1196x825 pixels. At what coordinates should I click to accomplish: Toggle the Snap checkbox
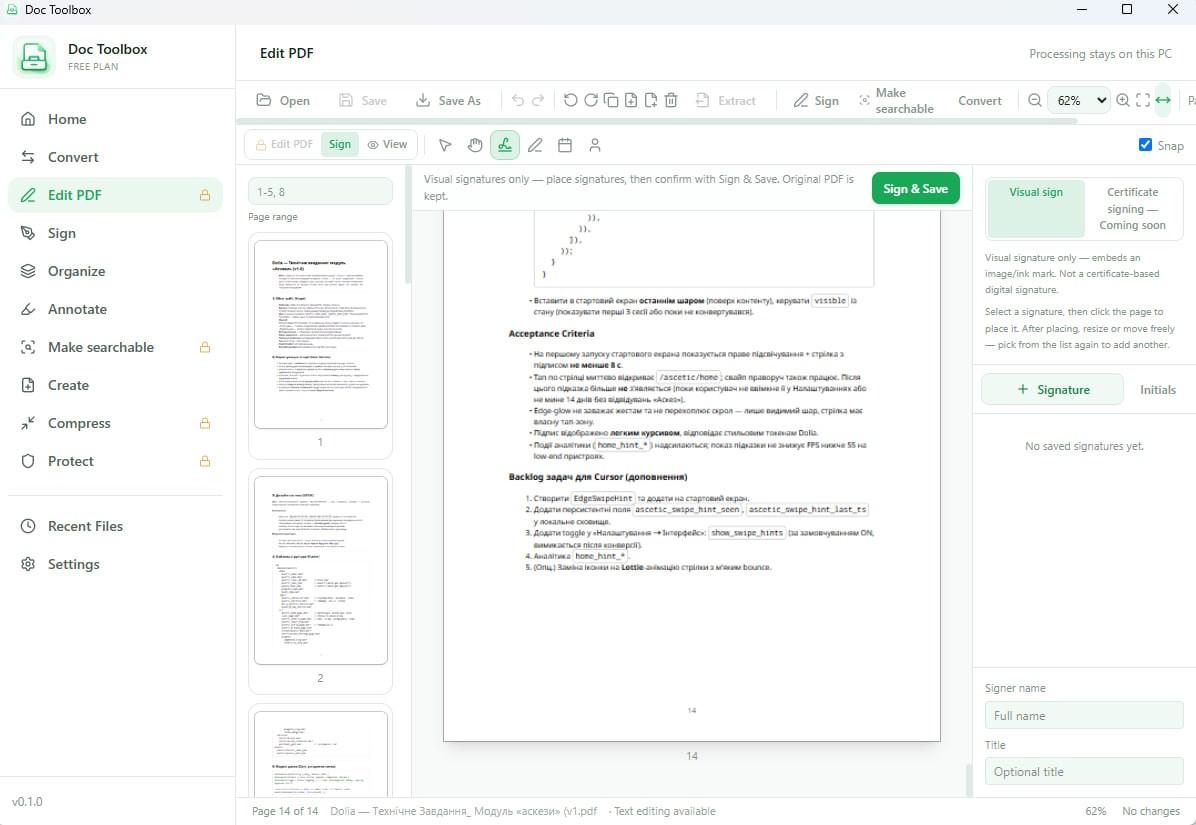click(1145, 145)
